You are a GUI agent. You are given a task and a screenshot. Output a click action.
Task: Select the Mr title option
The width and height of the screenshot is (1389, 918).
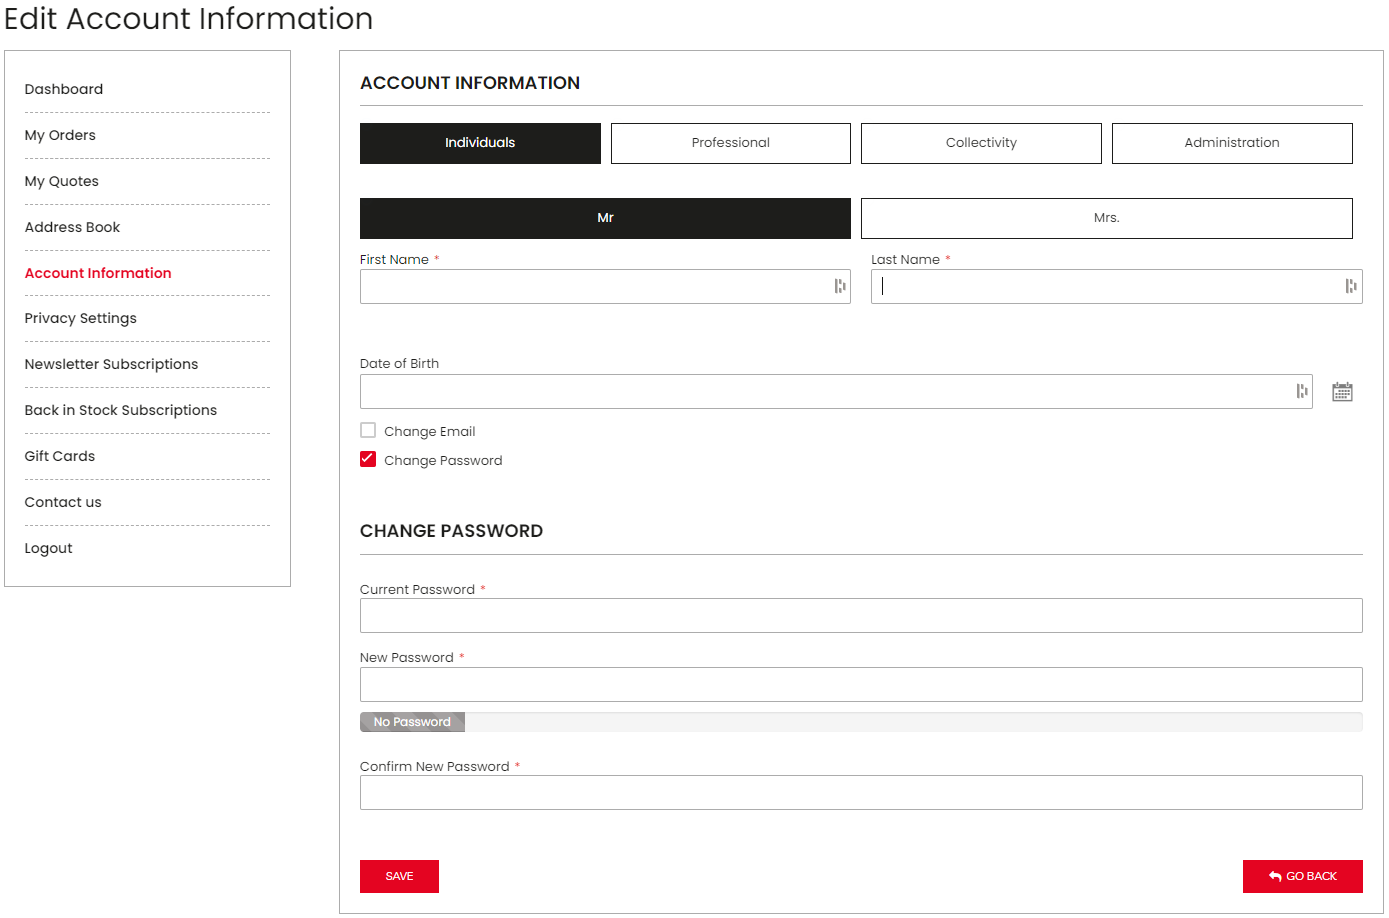(605, 218)
